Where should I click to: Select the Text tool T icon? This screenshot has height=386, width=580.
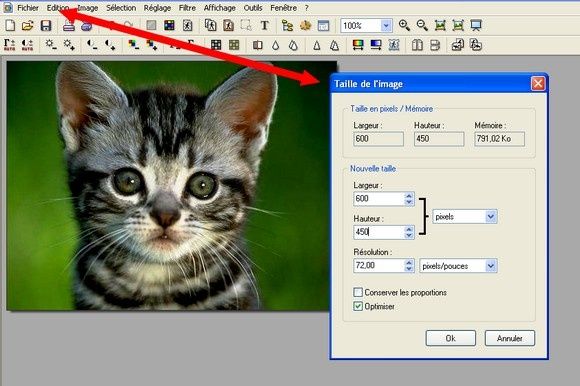[x=264, y=26]
